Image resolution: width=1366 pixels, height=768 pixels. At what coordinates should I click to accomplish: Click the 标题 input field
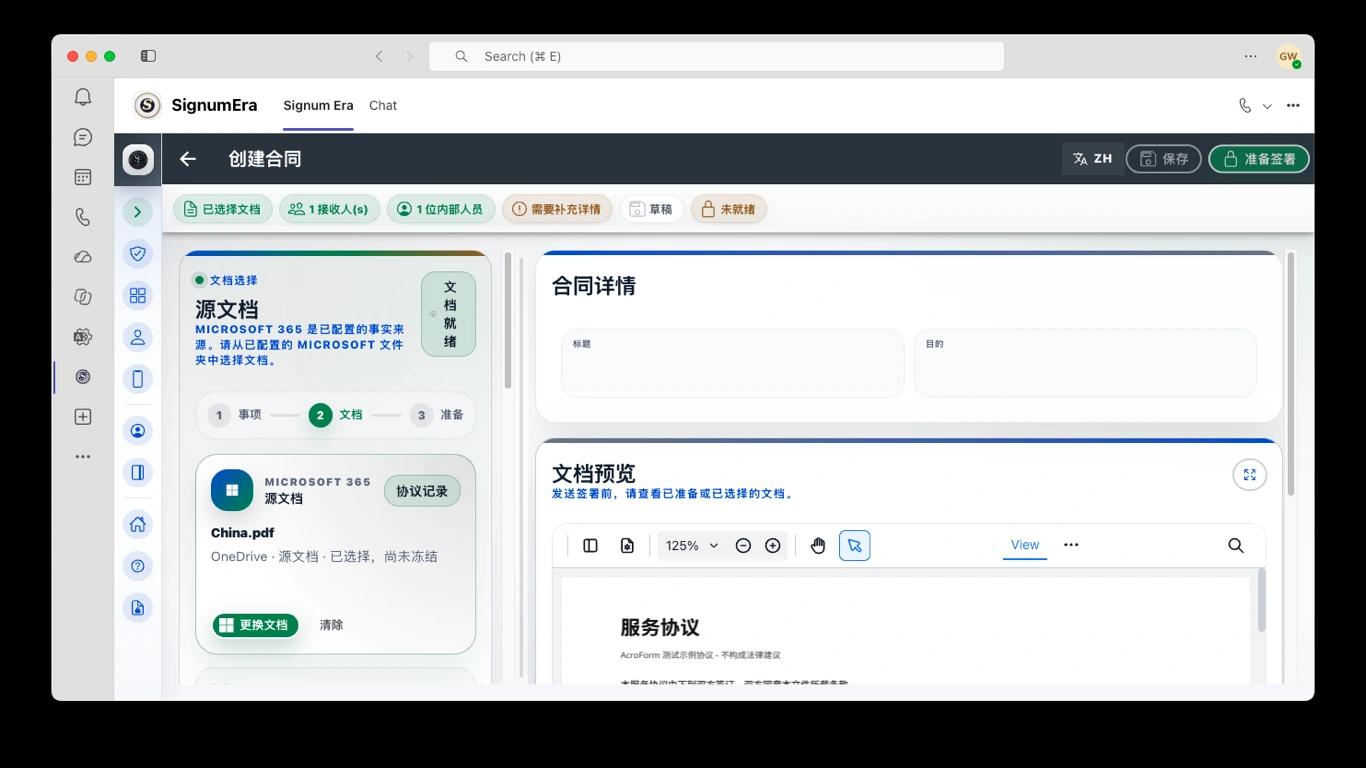click(x=733, y=363)
